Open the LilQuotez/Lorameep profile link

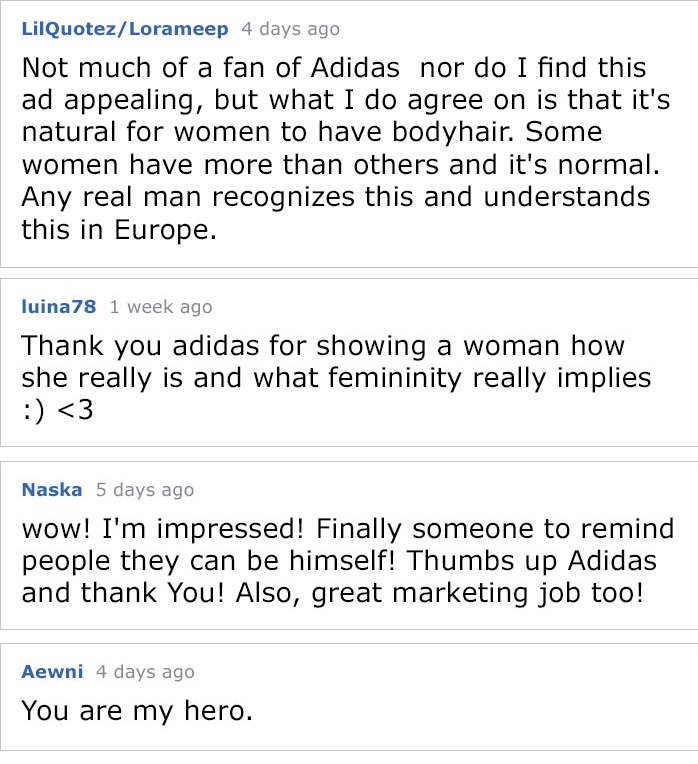(x=125, y=29)
